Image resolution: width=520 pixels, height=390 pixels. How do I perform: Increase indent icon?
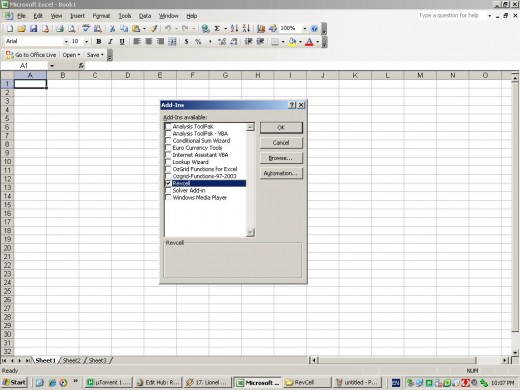pyautogui.click(x=260, y=42)
